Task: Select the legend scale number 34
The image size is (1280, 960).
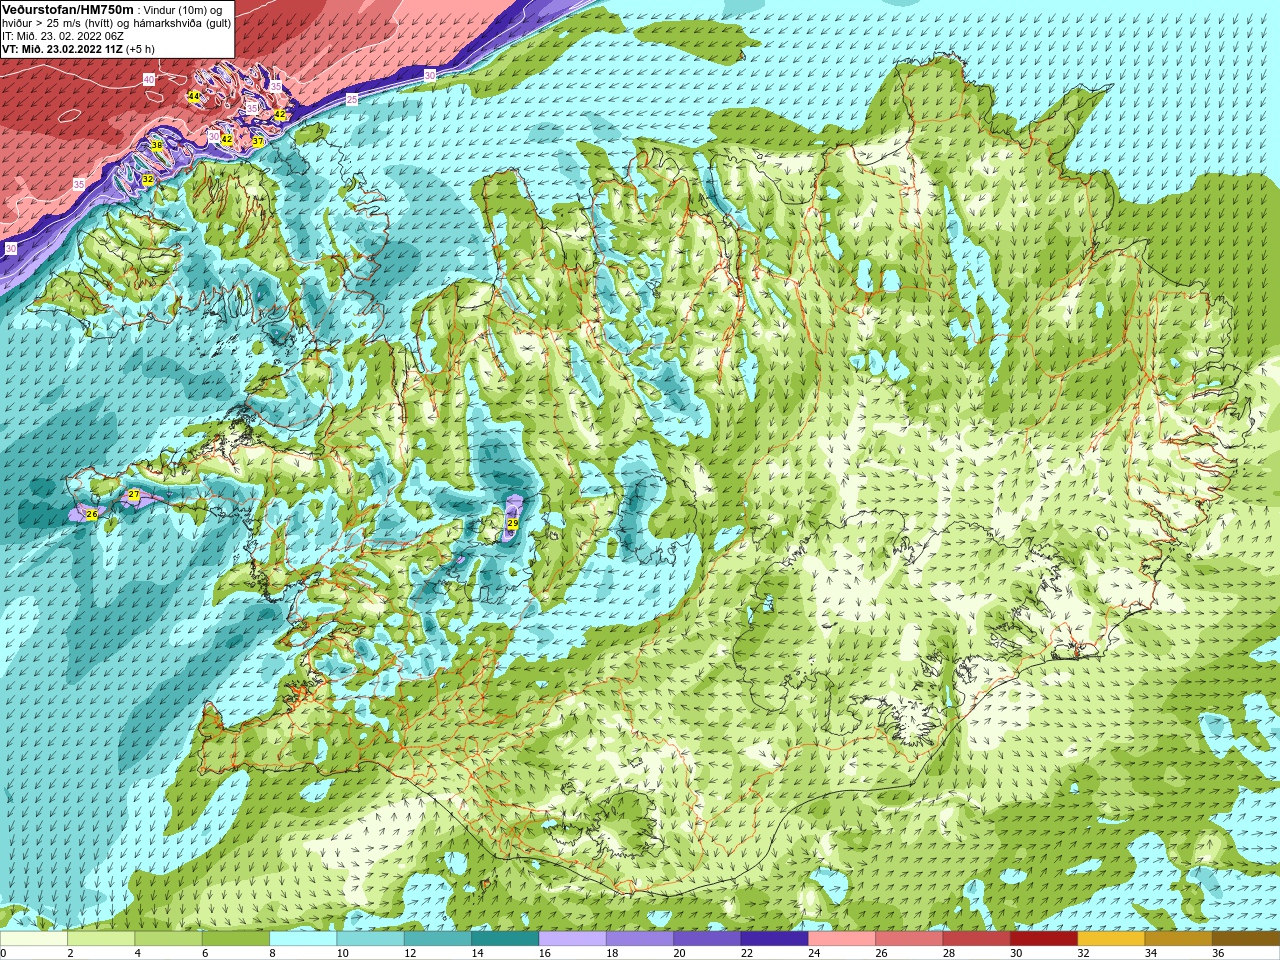Action: point(1151,953)
